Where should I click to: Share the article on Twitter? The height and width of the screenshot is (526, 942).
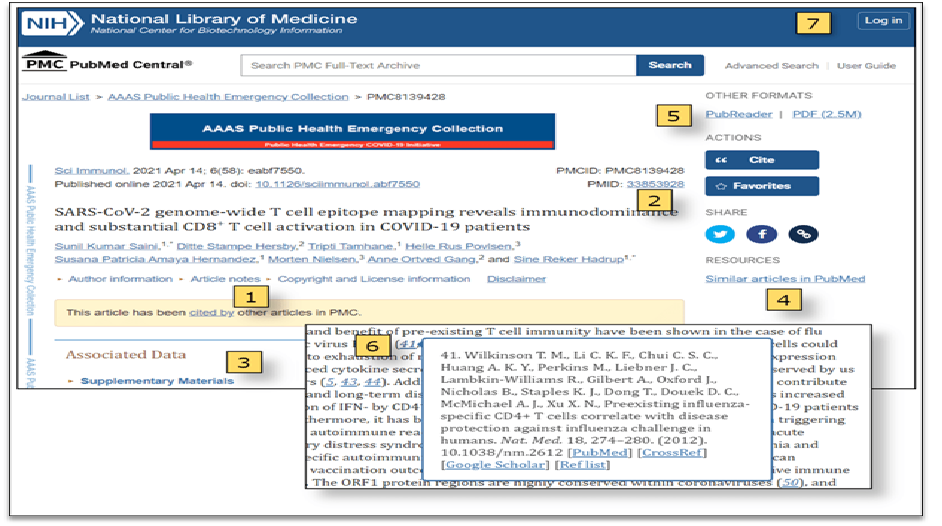720,234
